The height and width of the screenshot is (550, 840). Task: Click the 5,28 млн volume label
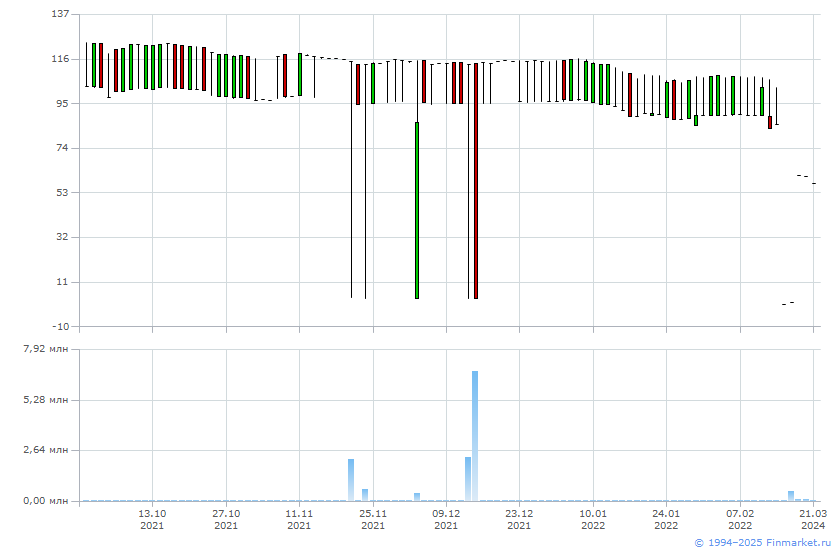coord(46,400)
